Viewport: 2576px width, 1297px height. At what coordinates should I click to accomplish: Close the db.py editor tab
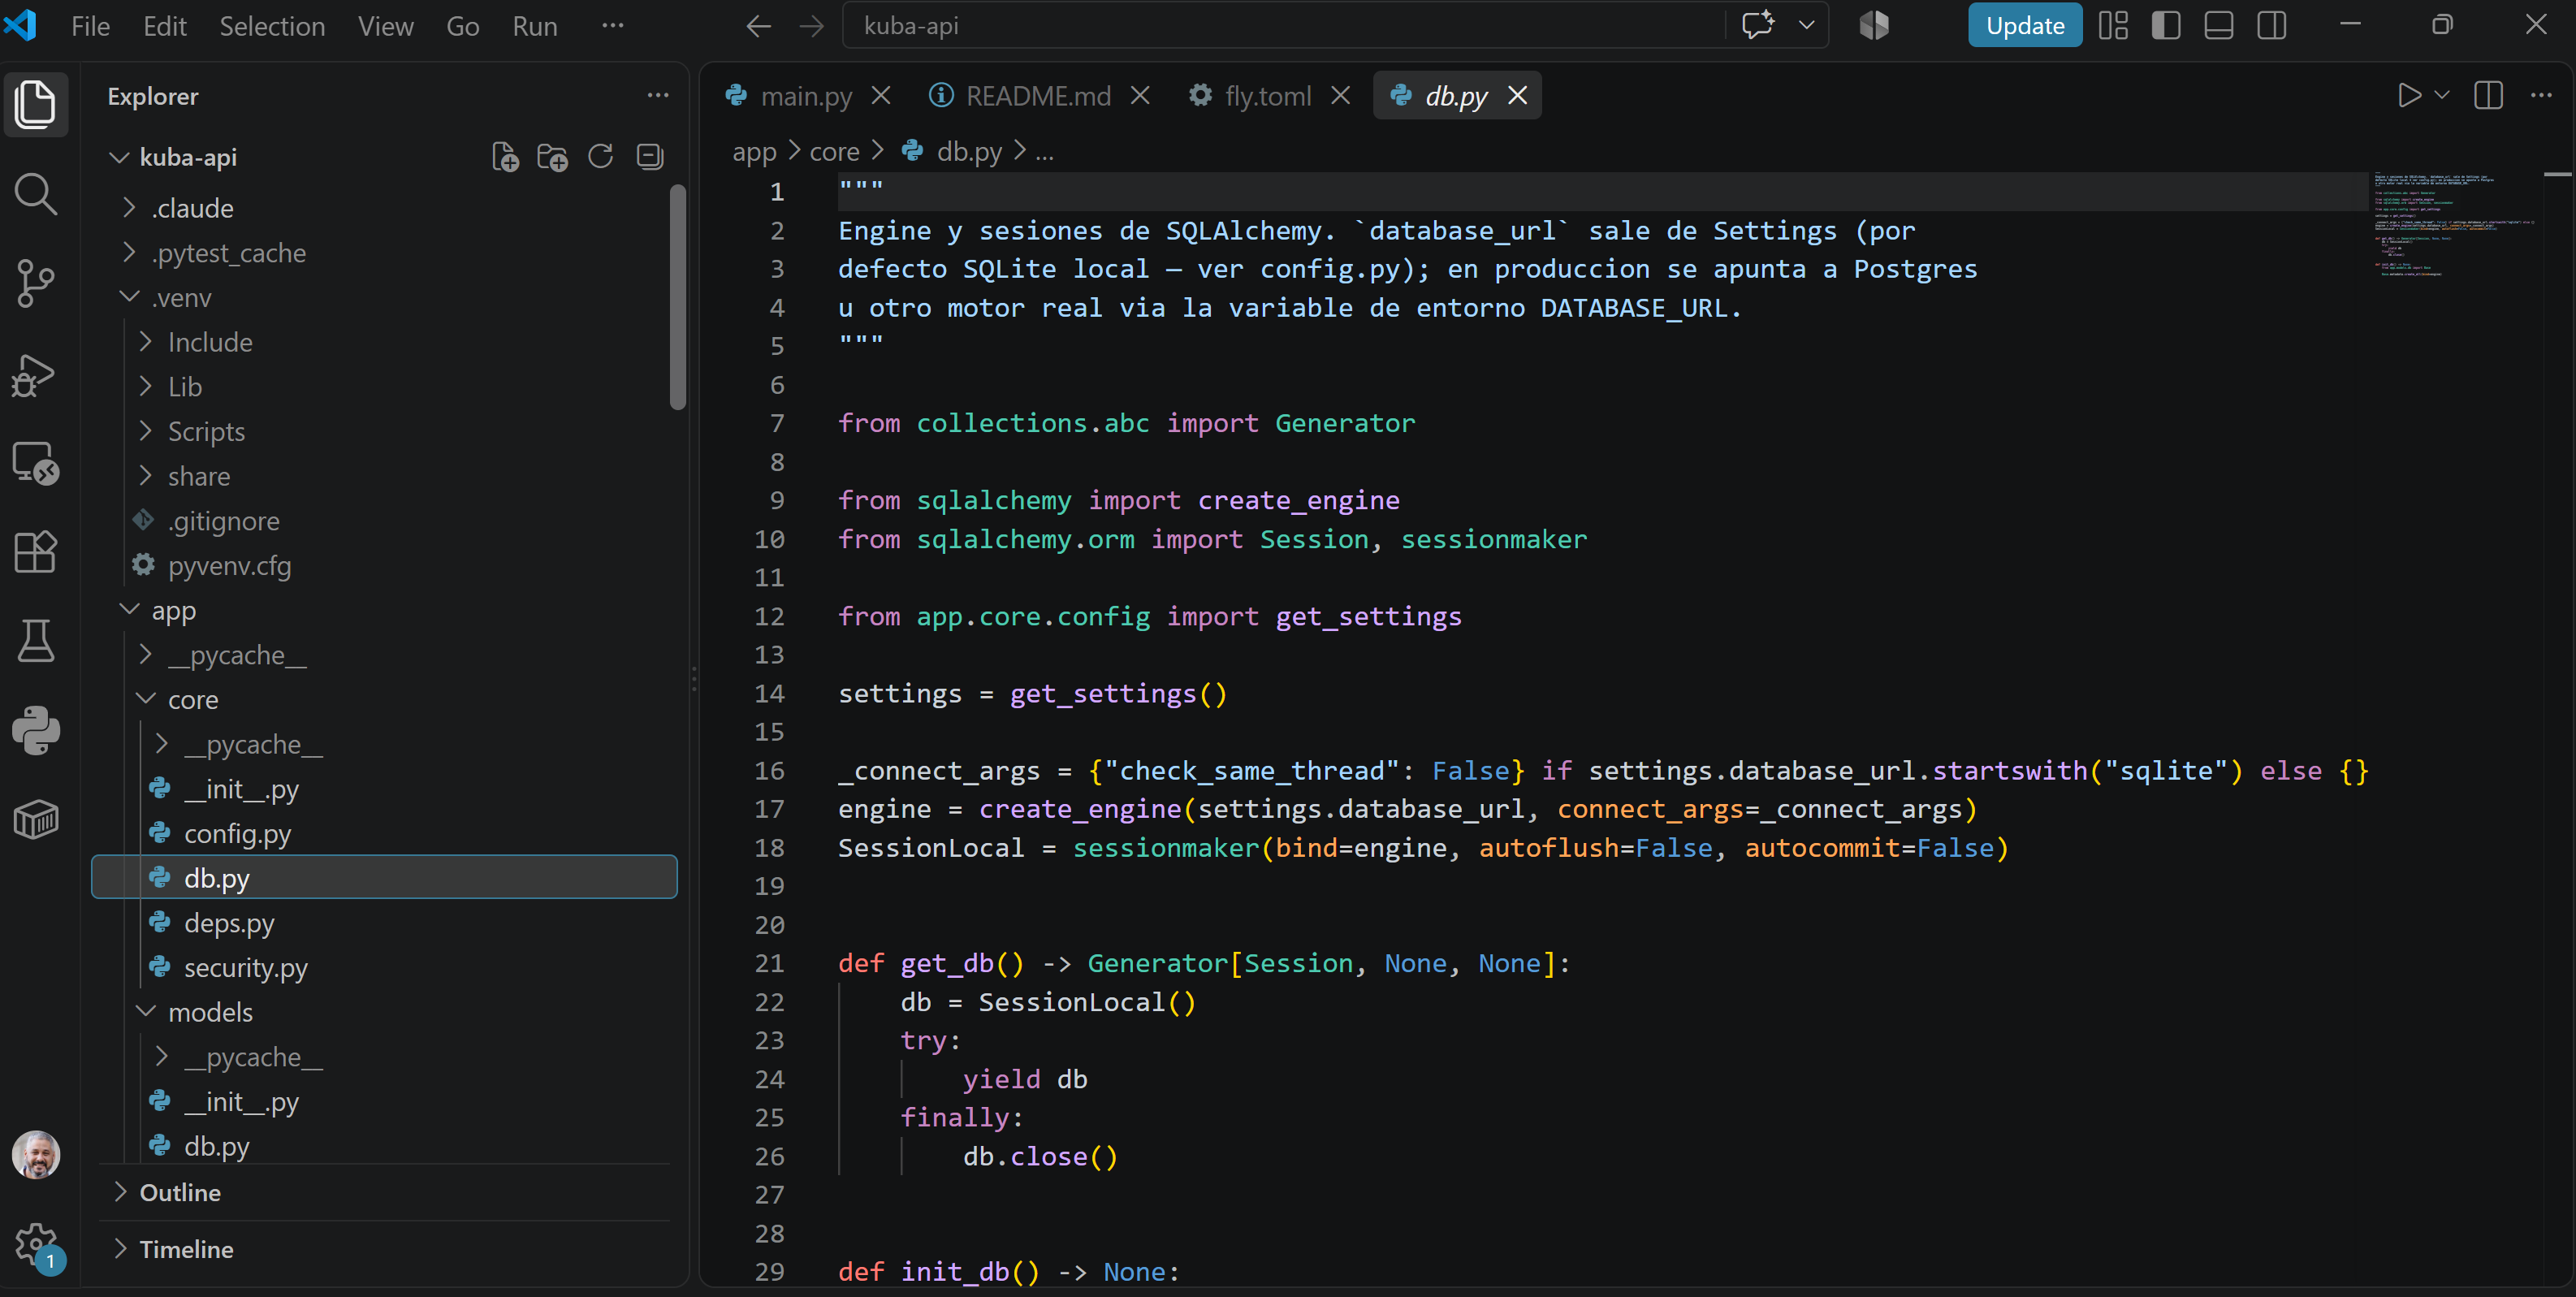(x=1517, y=95)
